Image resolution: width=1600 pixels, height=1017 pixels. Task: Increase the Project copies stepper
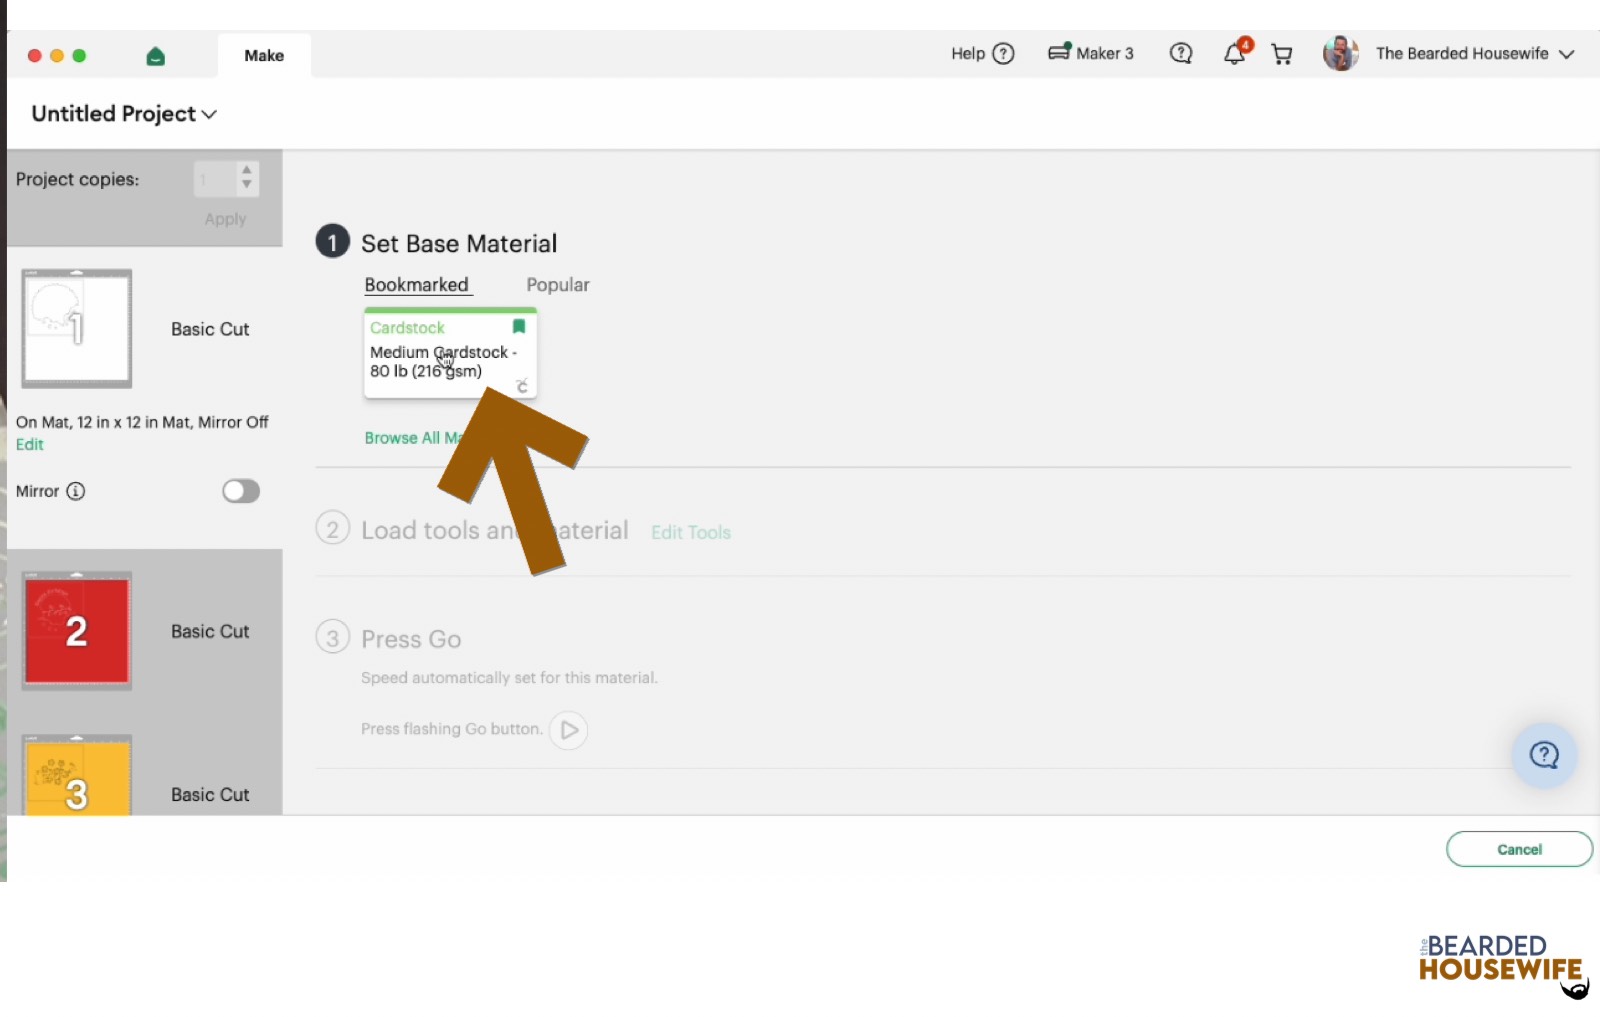click(x=247, y=171)
